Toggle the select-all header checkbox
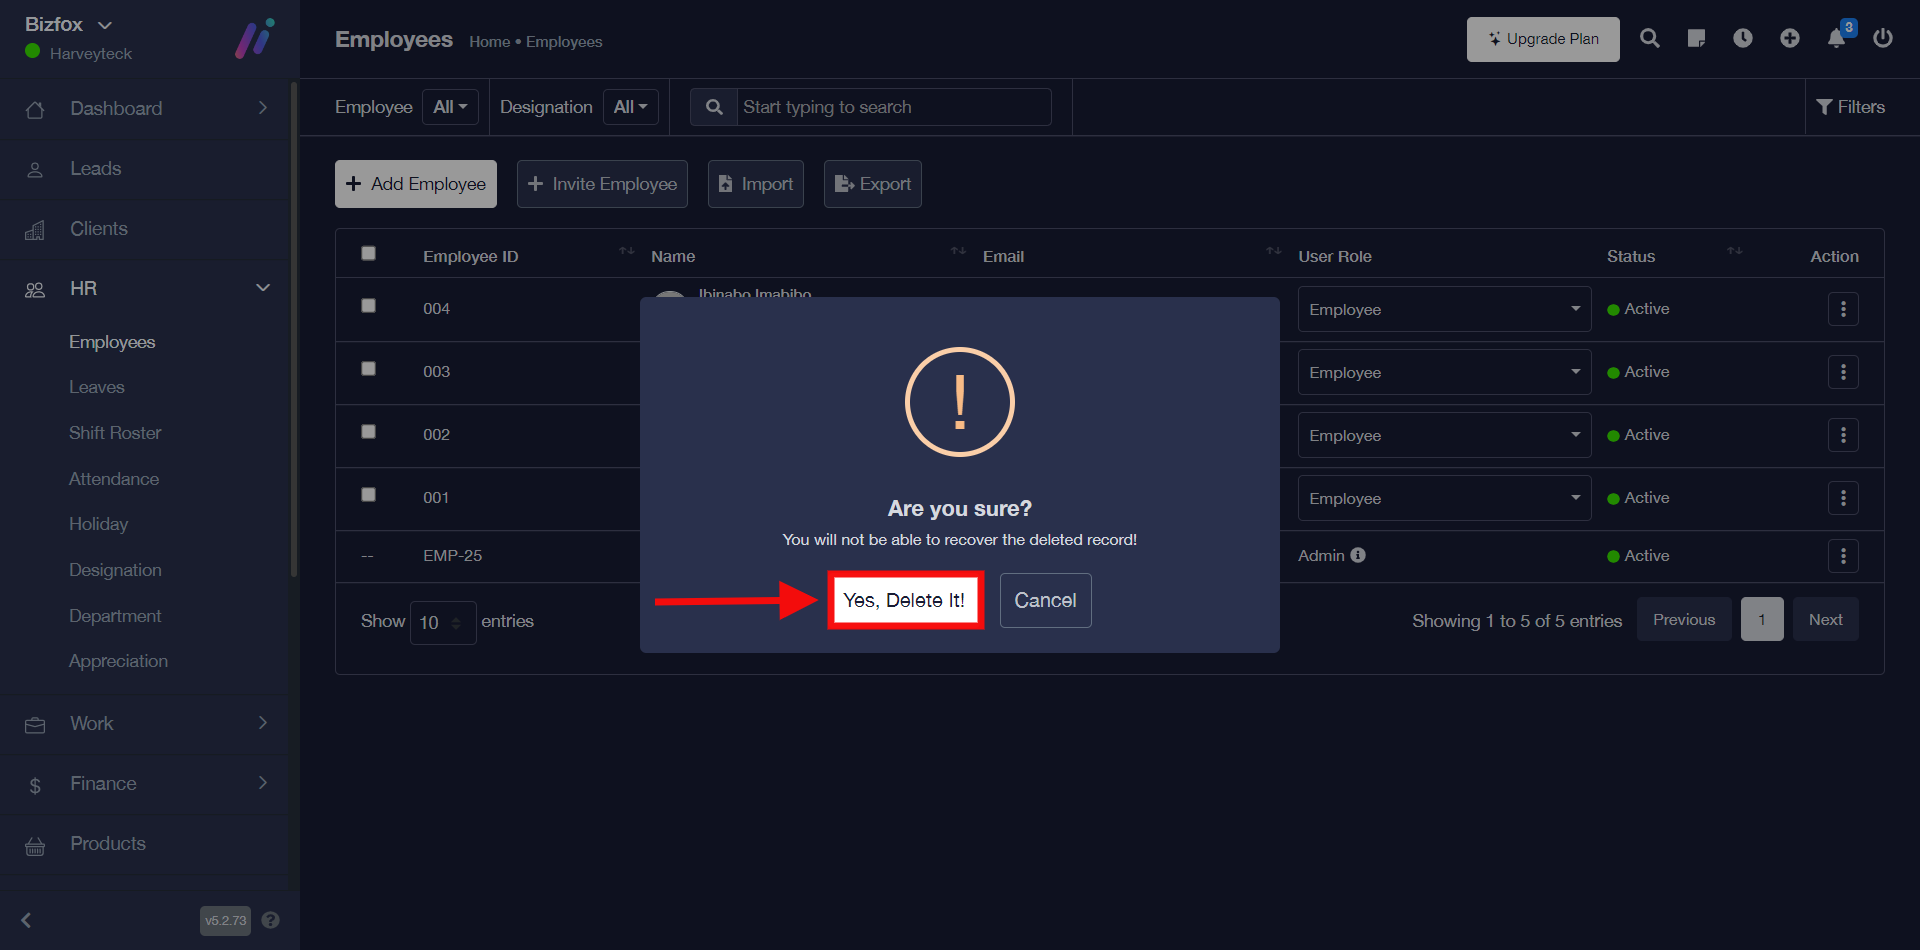 368,254
